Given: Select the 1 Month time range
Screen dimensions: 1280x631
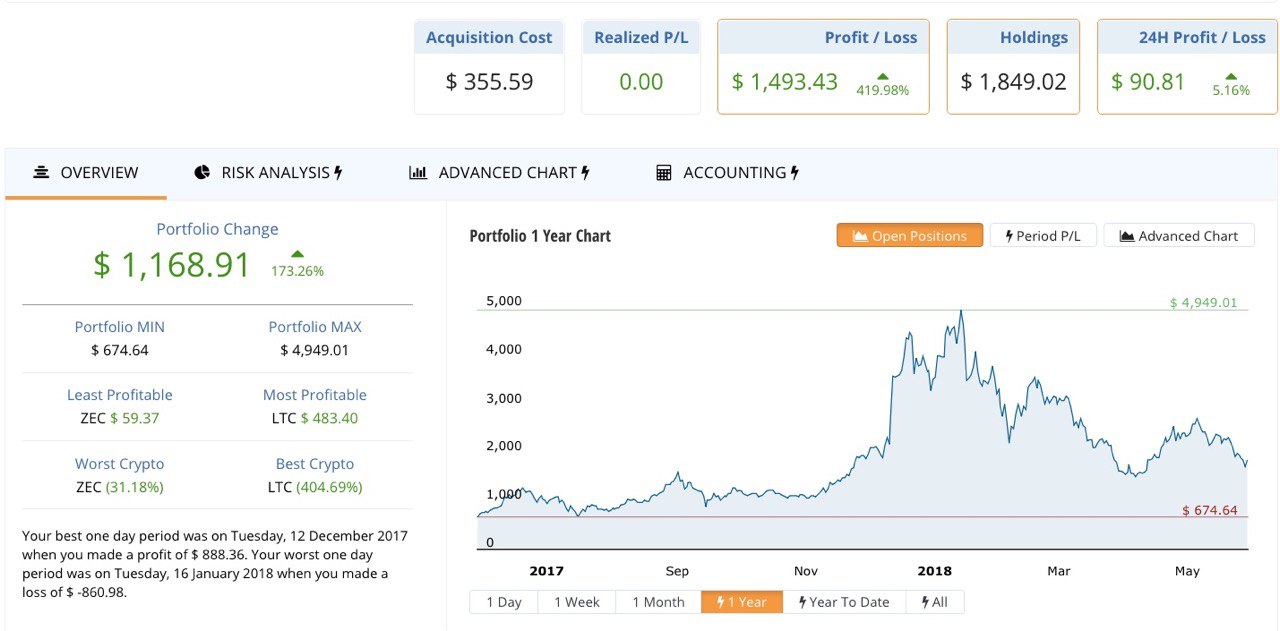Looking at the screenshot, I should (658, 602).
